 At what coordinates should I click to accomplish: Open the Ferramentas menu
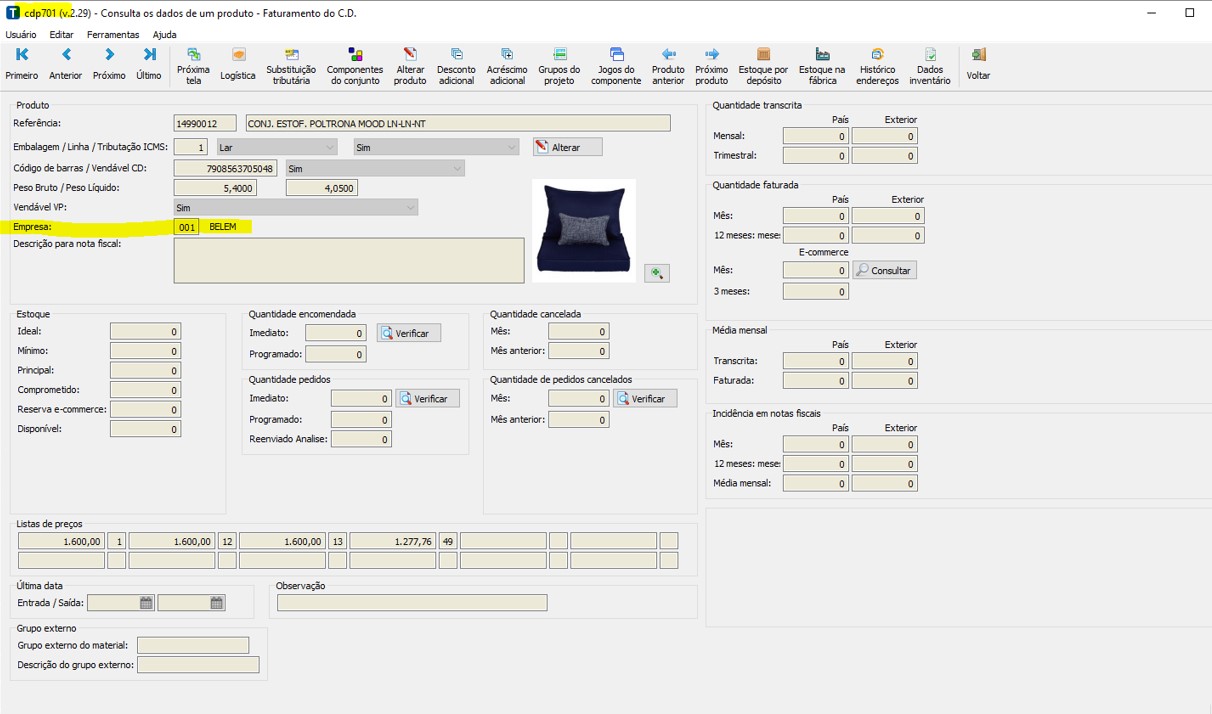tap(113, 34)
